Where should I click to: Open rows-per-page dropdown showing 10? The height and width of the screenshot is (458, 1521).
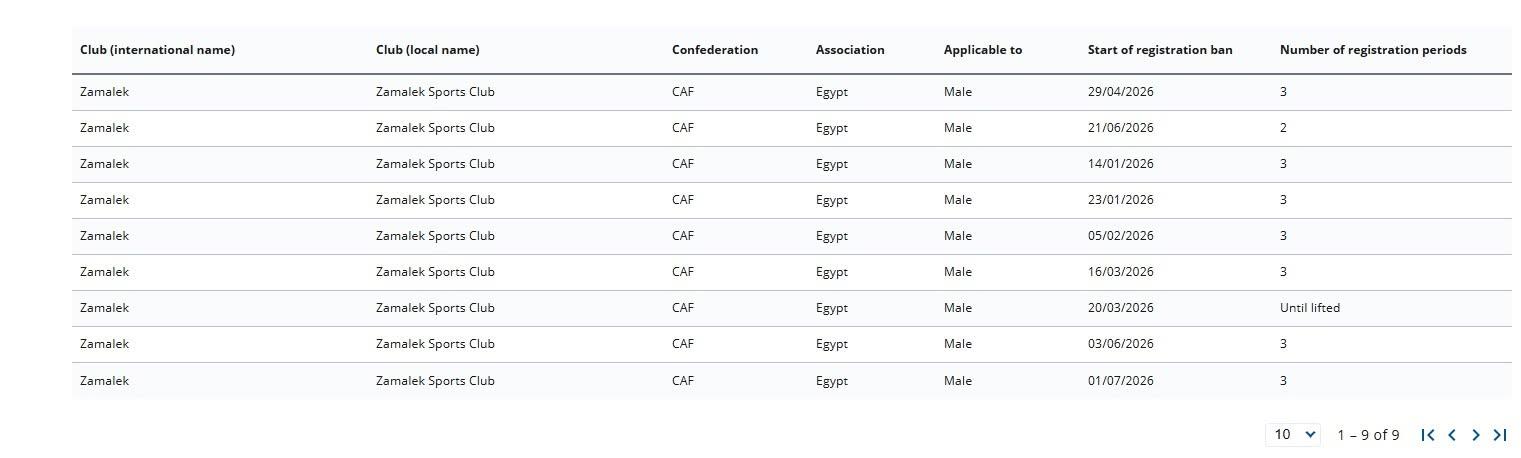1293,434
